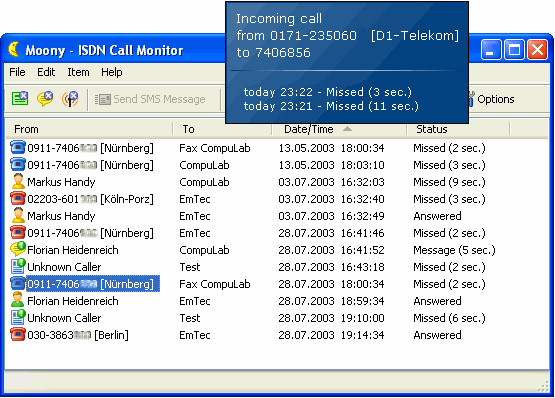The height and width of the screenshot is (398, 555).
Task: Sort by the Date/Time column header
Action: click(339, 129)
